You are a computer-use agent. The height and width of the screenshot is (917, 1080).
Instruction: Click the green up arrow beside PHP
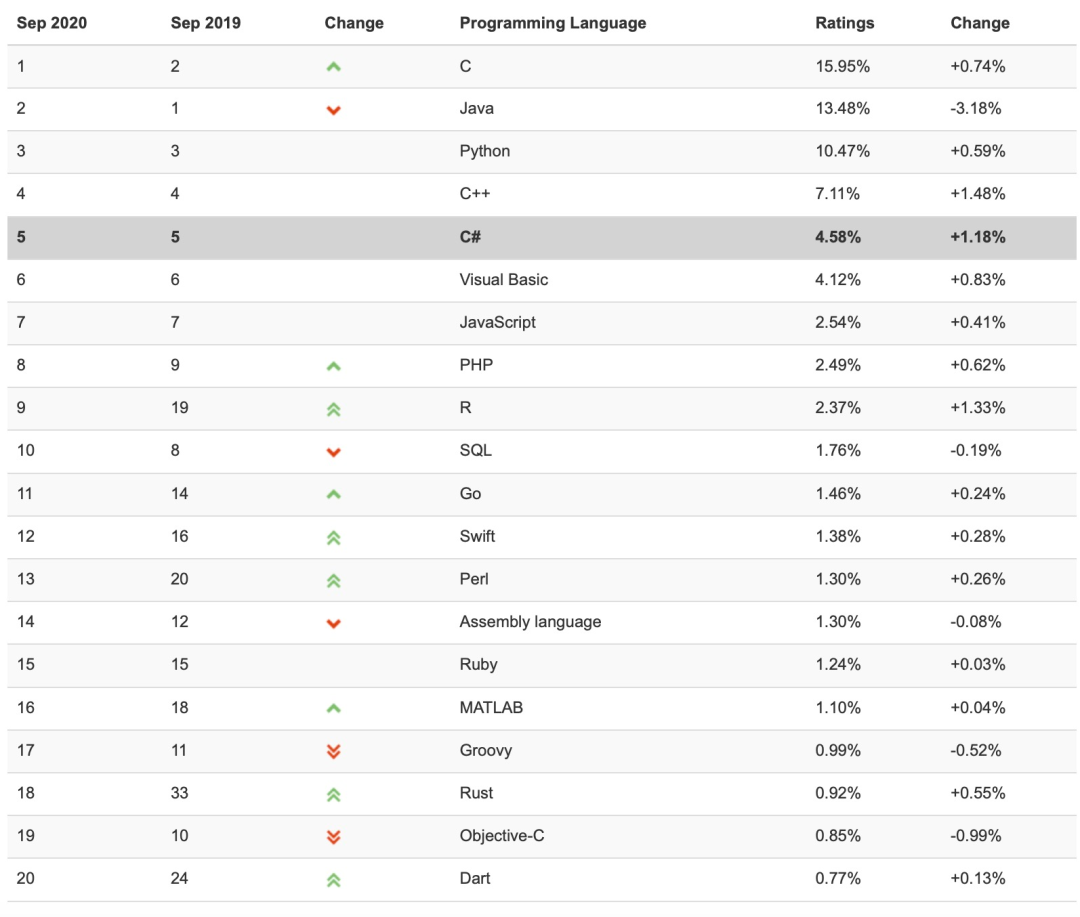333,367
